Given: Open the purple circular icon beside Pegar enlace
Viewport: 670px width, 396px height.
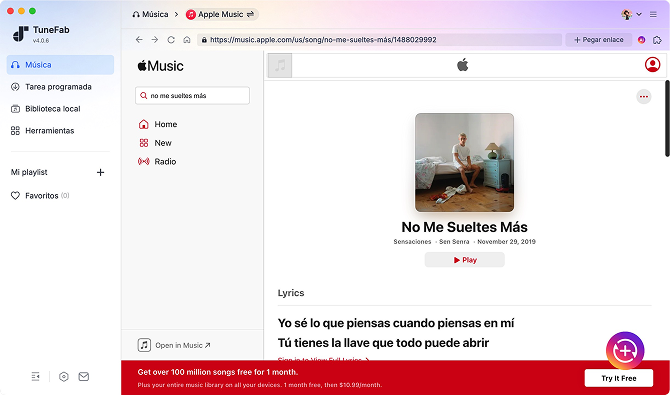Looking at the screenshot, I should 641,40.
